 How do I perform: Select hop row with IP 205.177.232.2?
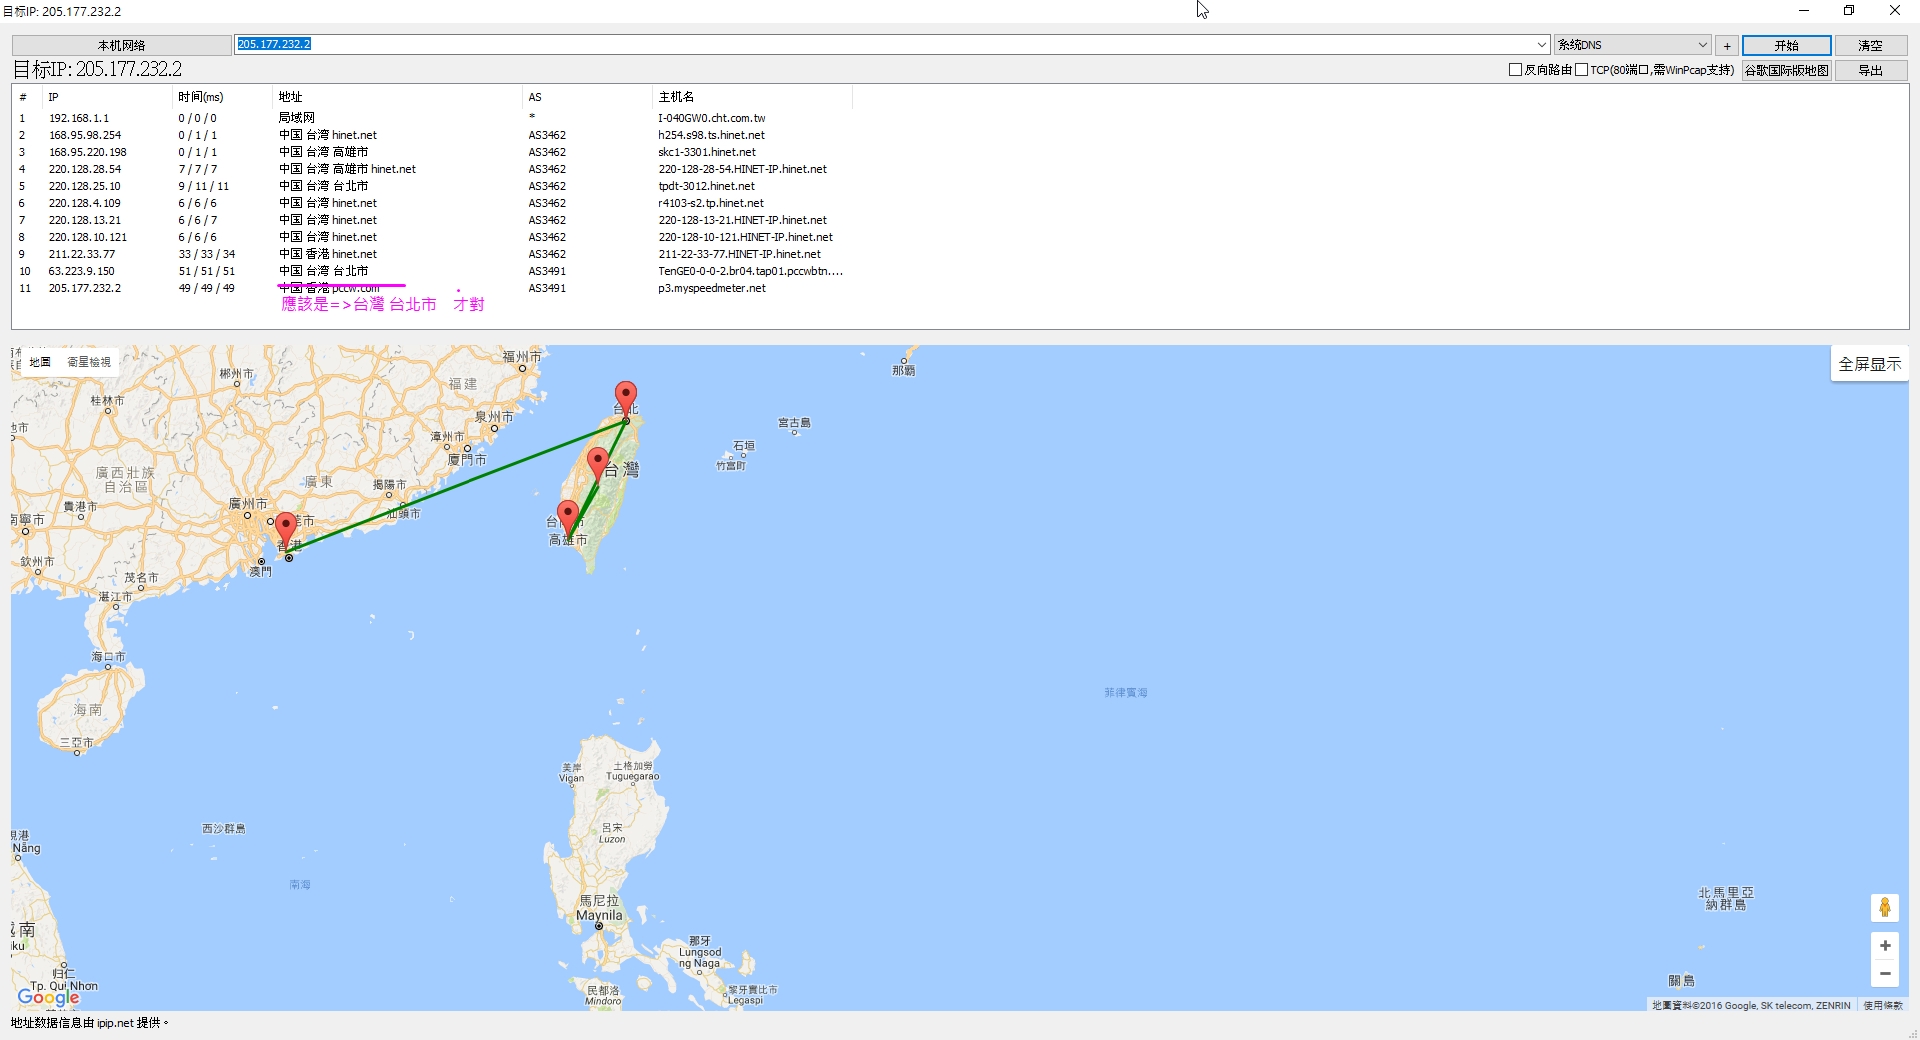coord(432,288)
